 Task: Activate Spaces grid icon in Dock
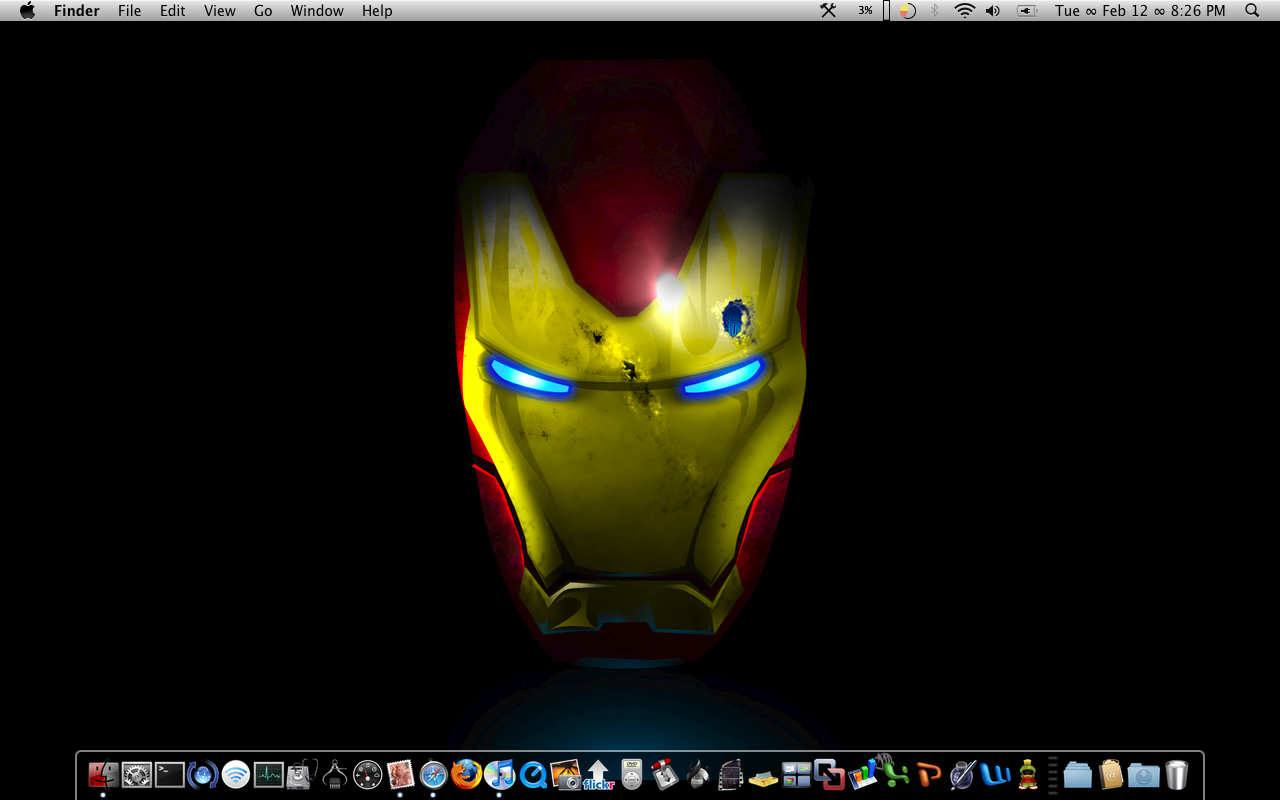pos(796,774)
